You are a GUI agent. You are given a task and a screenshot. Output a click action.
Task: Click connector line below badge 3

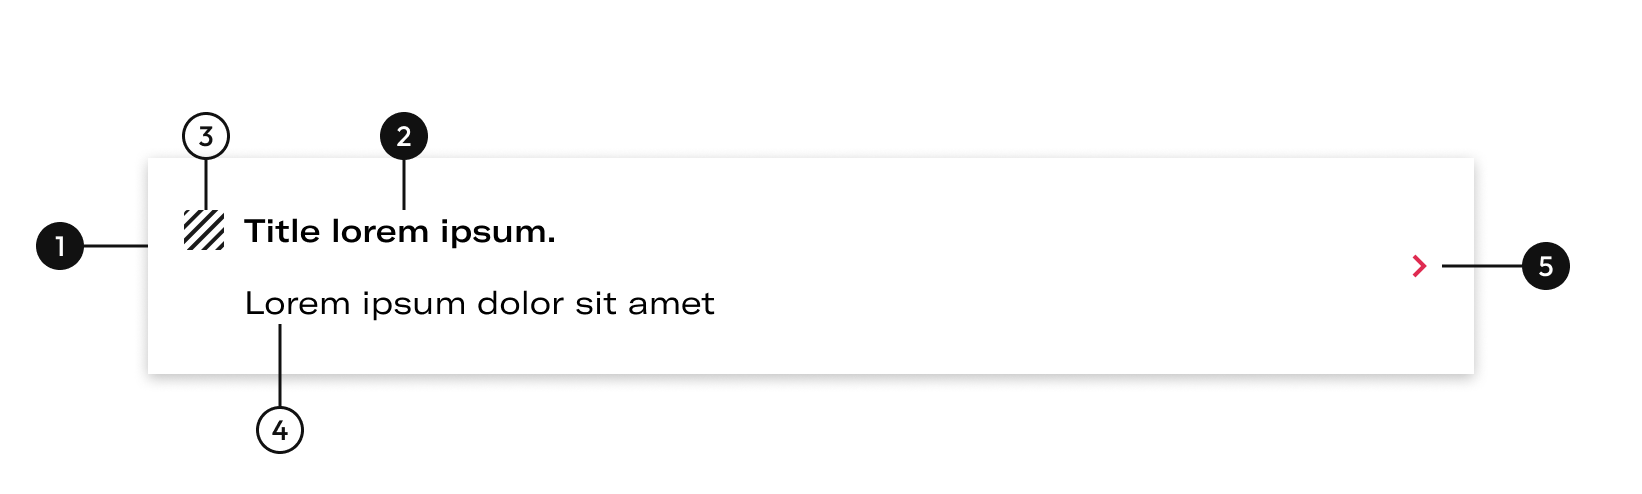point(206,184)
